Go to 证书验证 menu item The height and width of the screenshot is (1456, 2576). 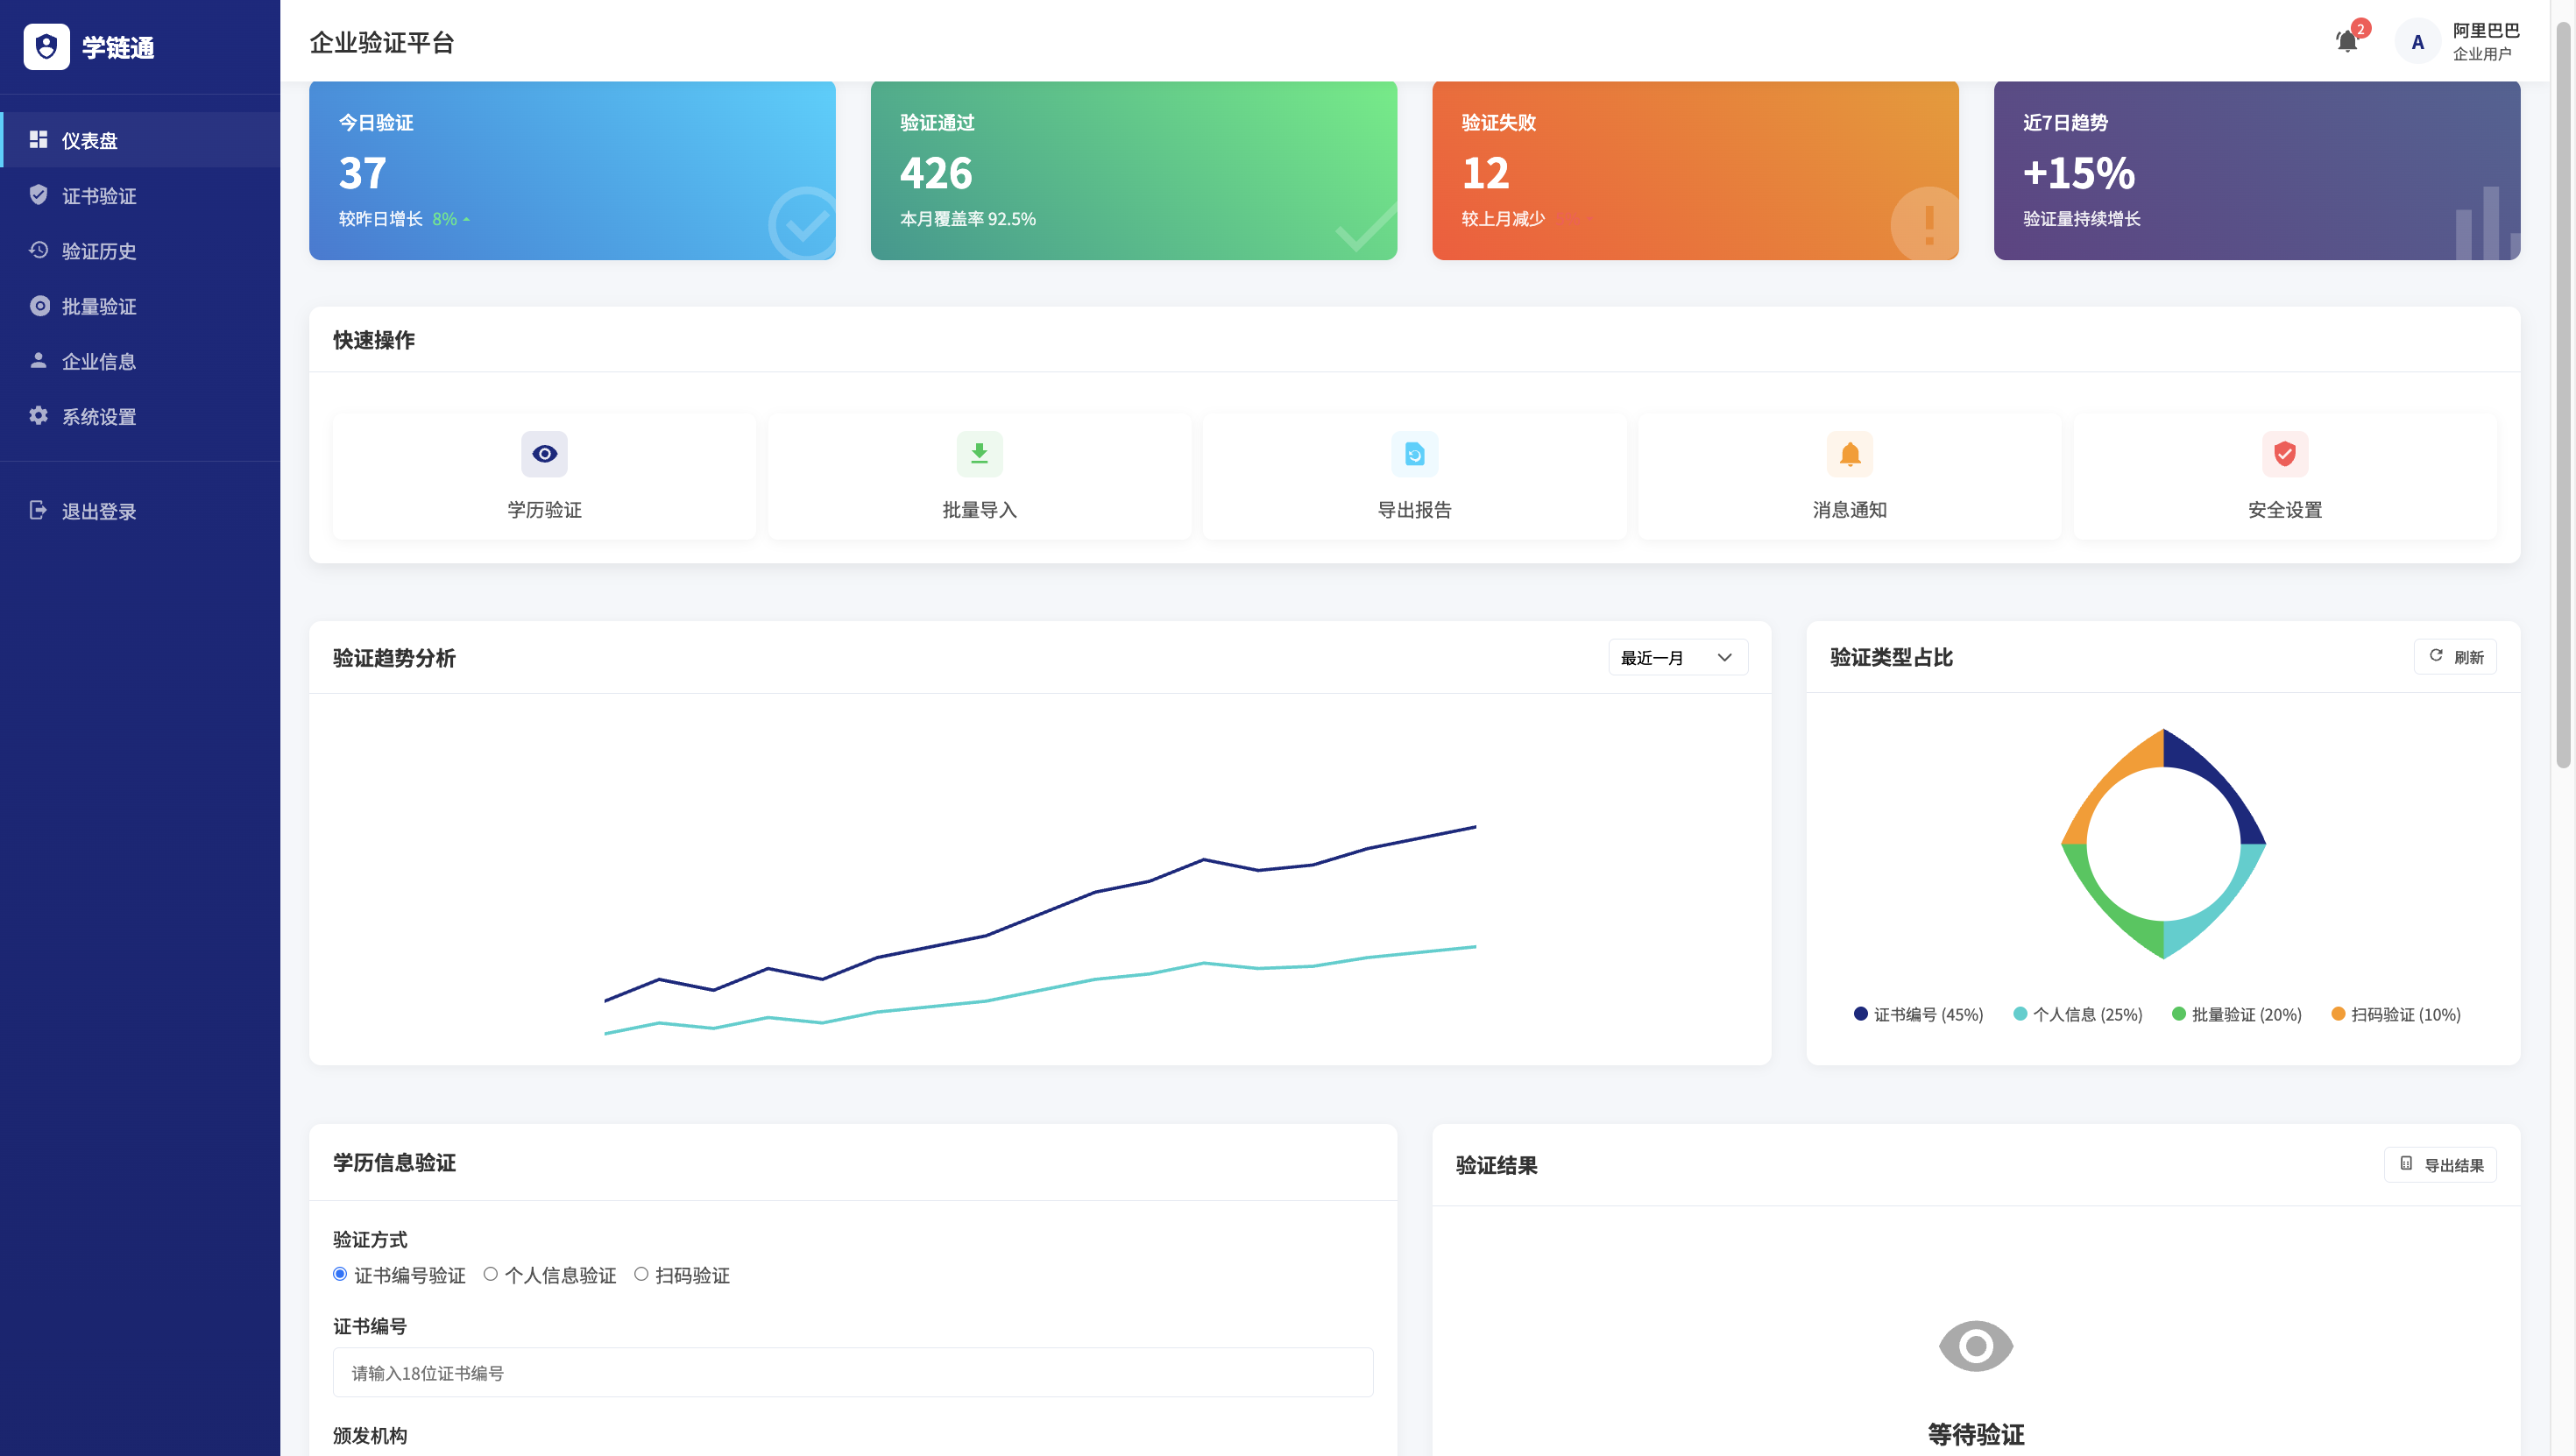point(140,195)
